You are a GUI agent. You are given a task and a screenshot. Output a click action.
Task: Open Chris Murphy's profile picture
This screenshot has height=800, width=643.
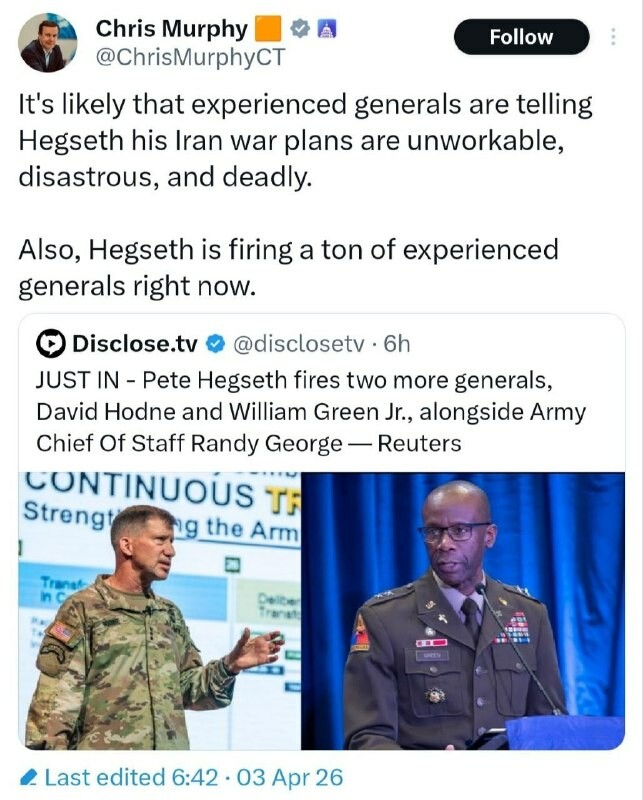coord(47,42)
